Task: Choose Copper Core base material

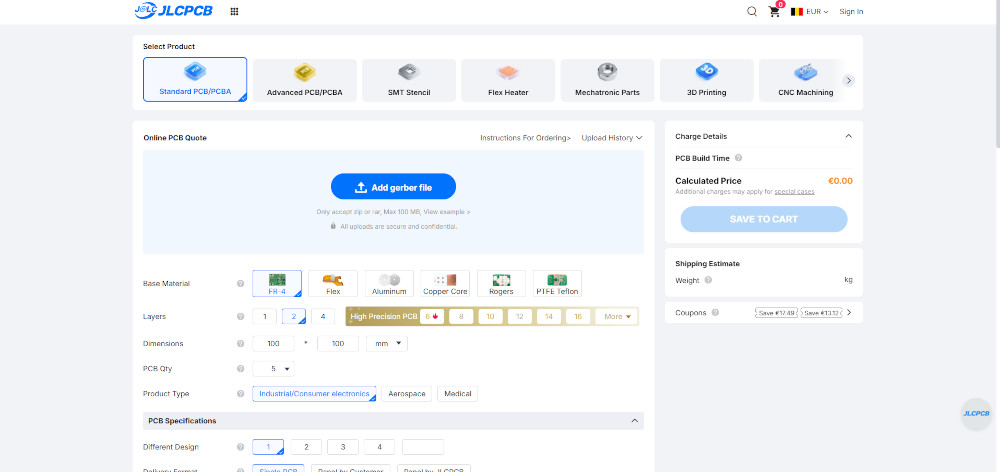Action: [445, 283]
